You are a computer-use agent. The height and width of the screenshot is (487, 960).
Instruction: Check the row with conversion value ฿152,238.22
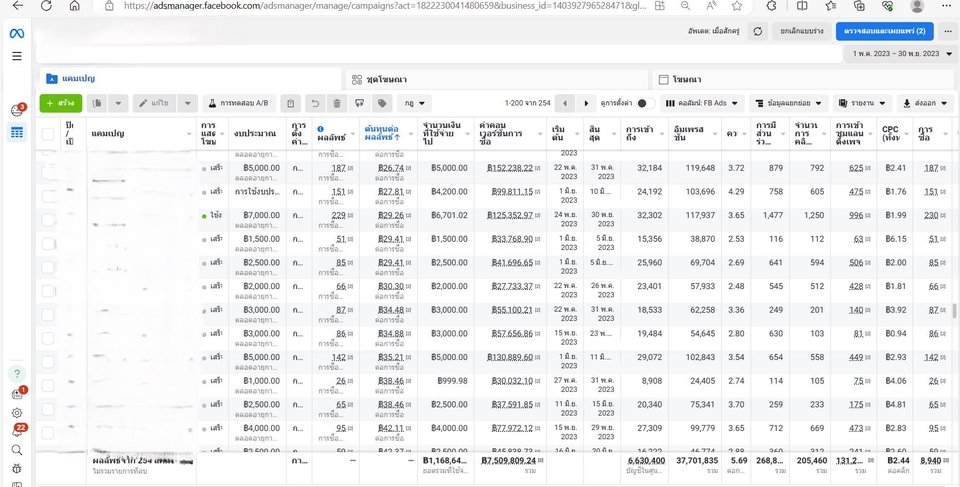[x=48, y=173]
